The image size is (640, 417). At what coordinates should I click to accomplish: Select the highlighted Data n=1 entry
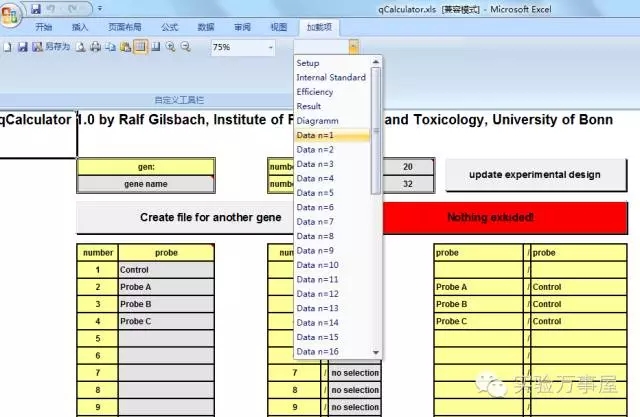pos(332,135)
